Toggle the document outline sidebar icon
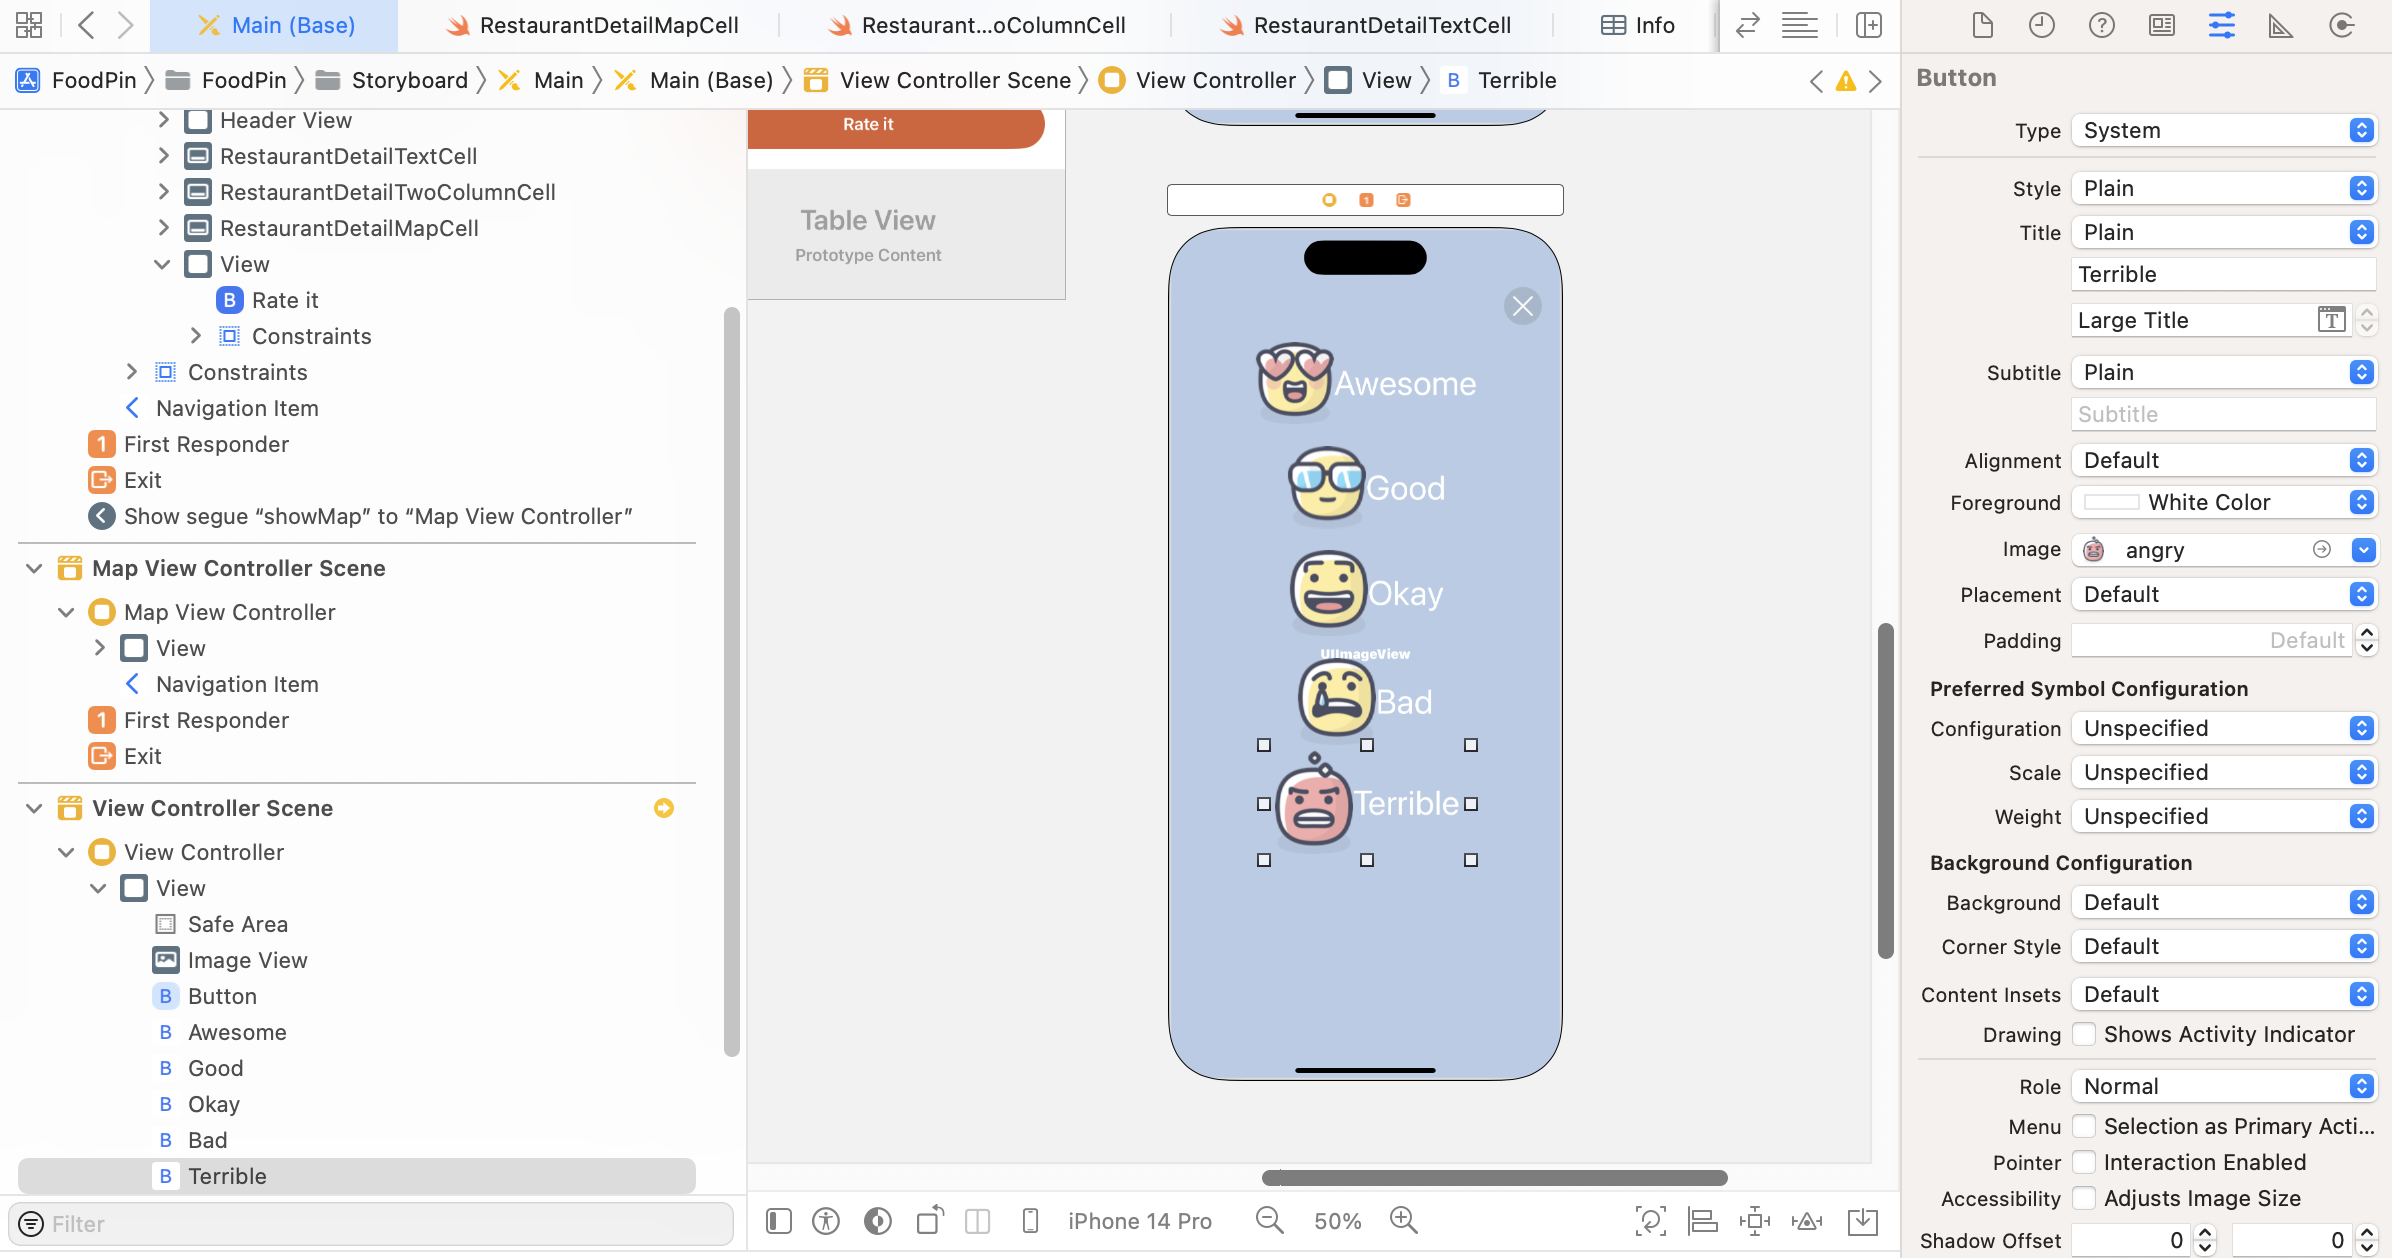2392x1258 pixels. coord(779,1221)
